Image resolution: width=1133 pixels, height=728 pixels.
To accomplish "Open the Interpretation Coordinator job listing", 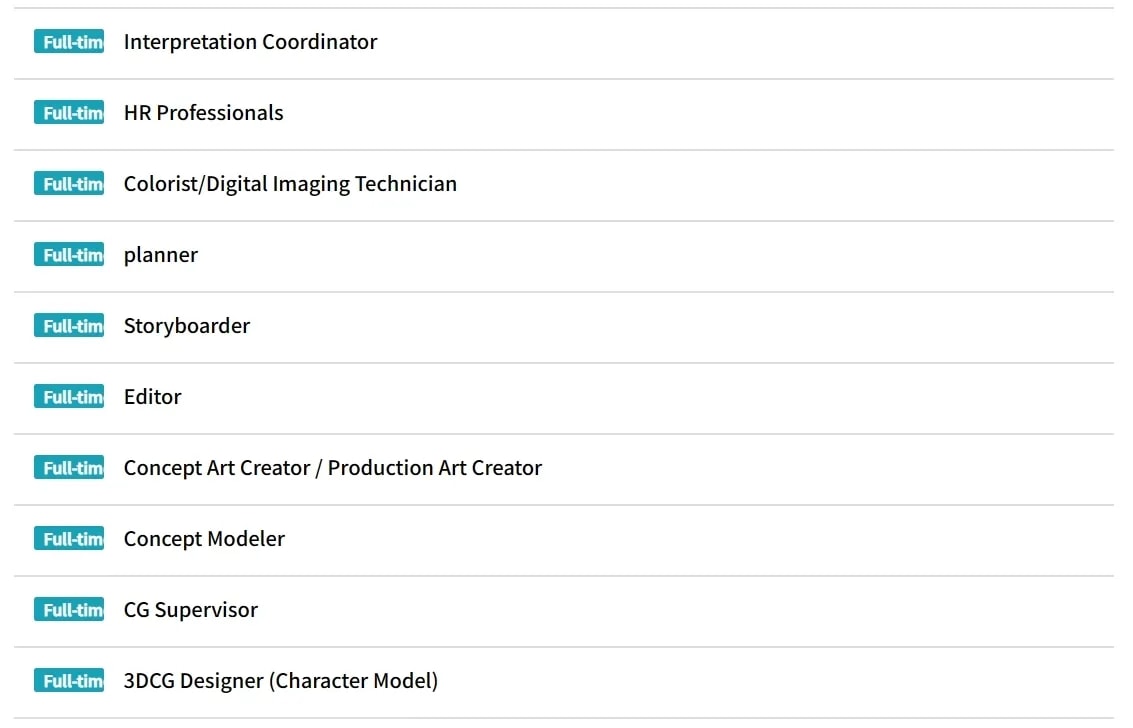I will click(250, 42).
